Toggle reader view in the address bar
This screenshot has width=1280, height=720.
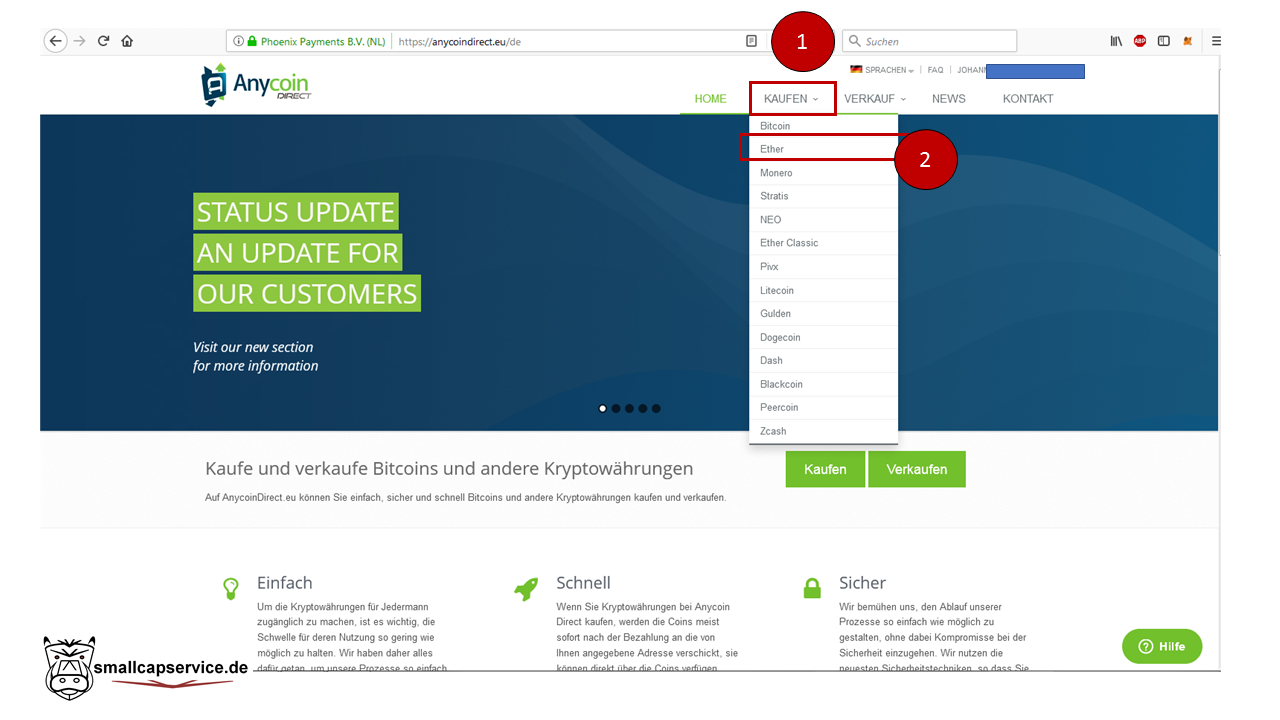(x=751, y=41)
